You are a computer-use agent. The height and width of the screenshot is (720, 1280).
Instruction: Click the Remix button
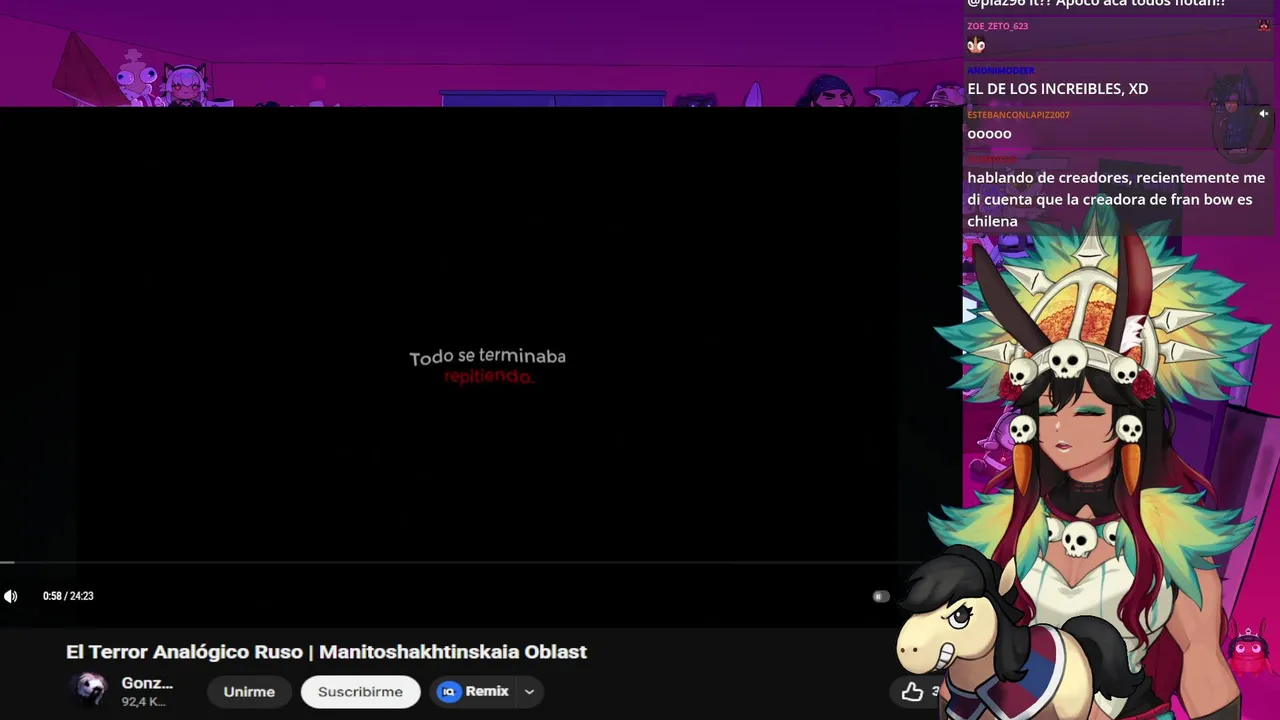pos(487,691)
